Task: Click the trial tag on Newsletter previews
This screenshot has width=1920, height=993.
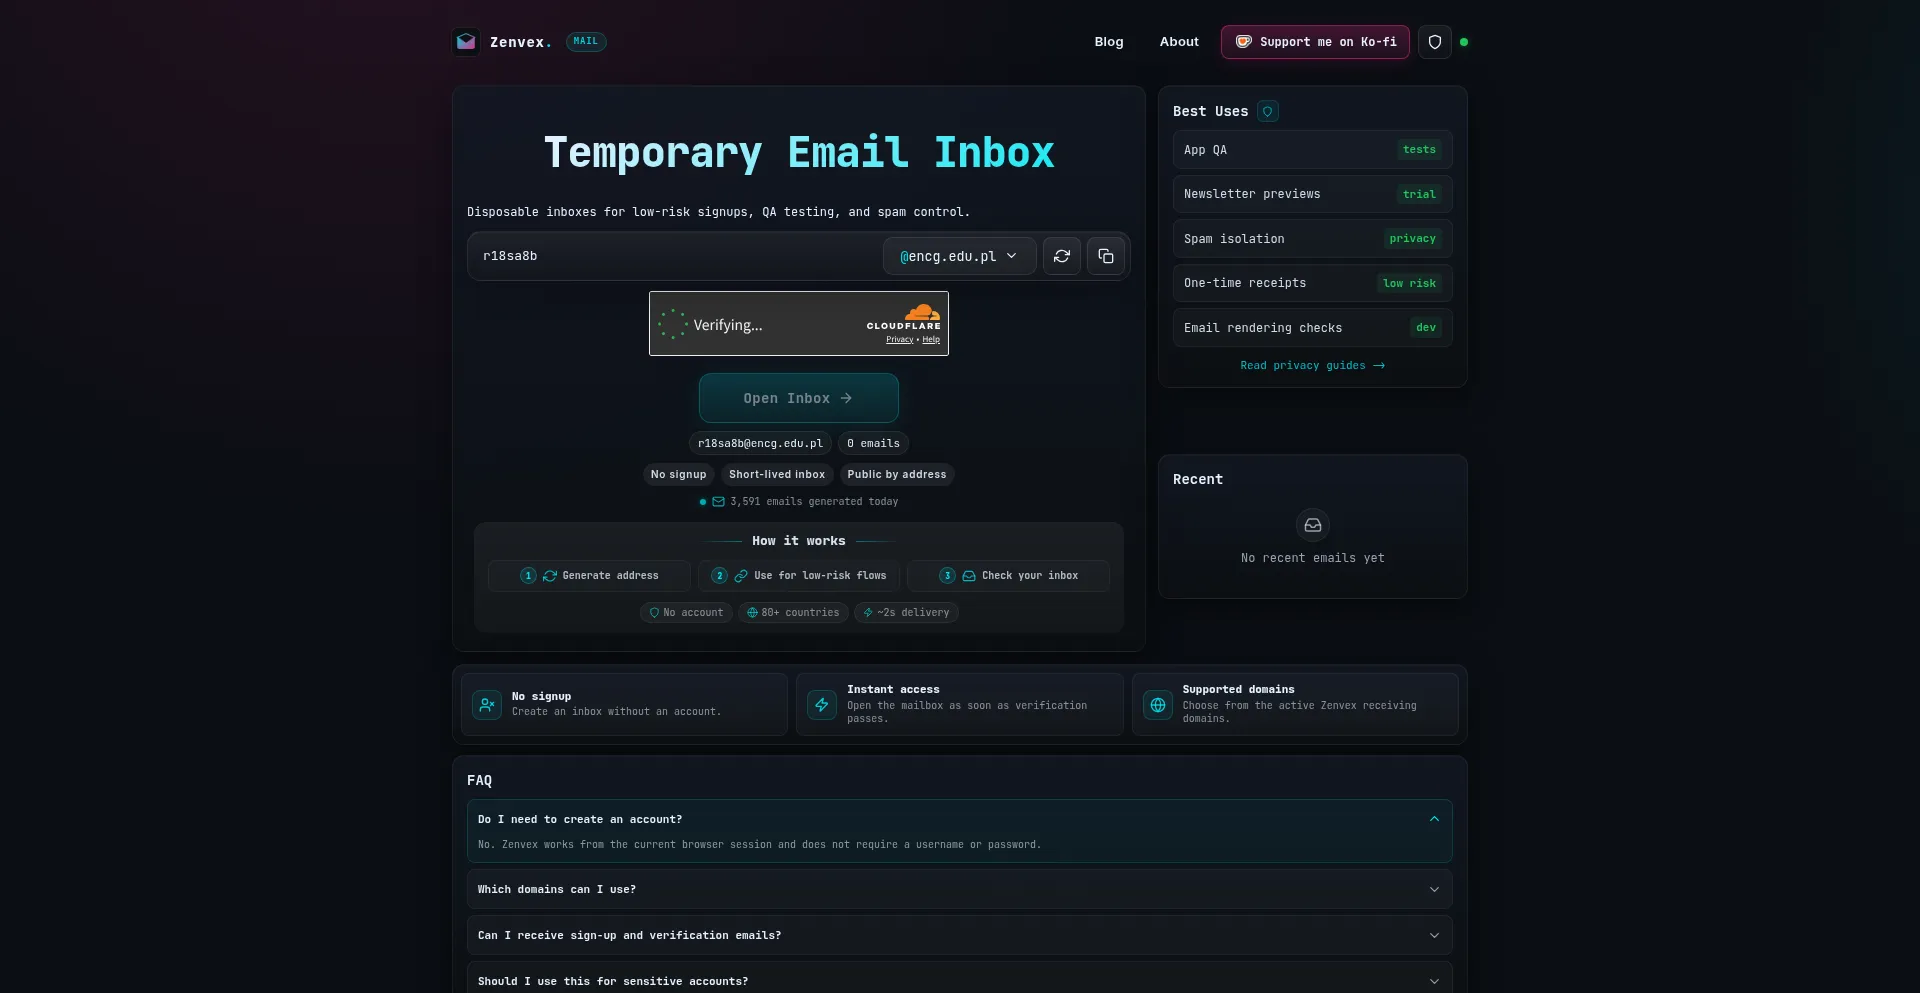Action: click(1419, 194)
